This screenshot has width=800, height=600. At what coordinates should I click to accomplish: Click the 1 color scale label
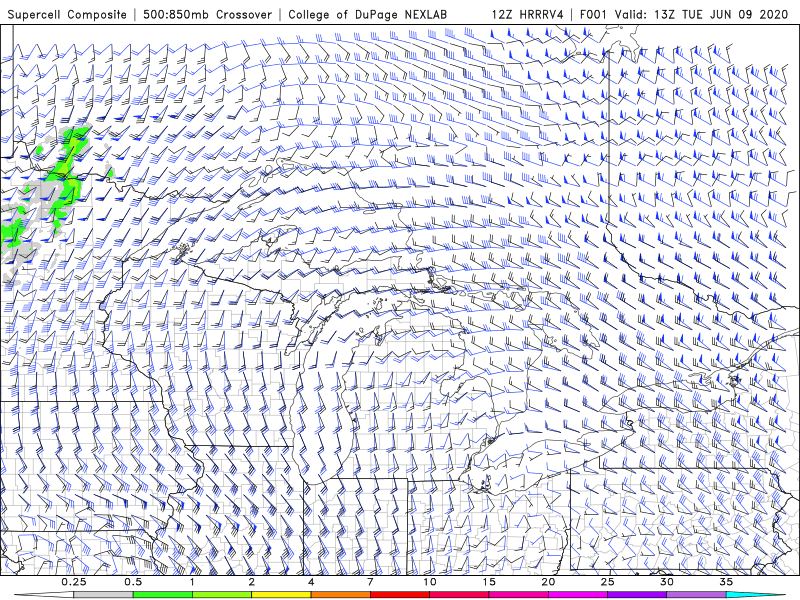pos(192,582)
